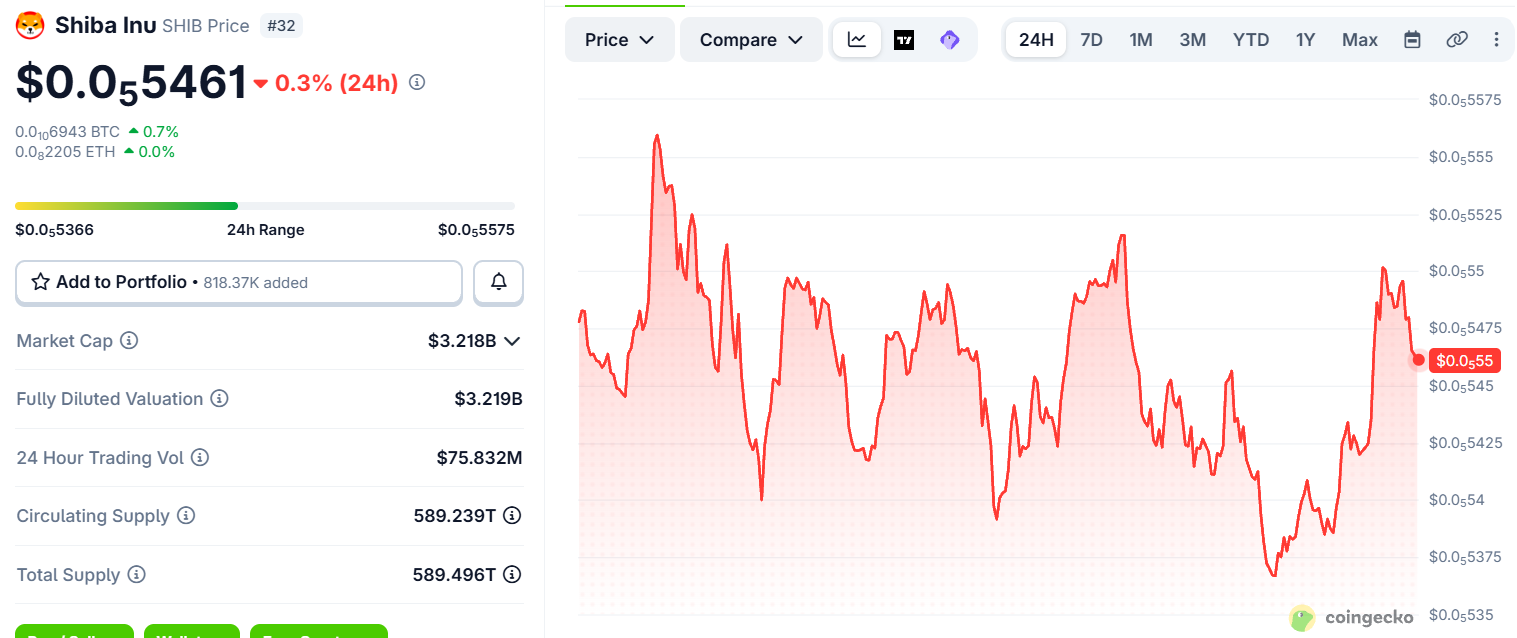Open the price info tooltip icon

[x=417, y=82]
